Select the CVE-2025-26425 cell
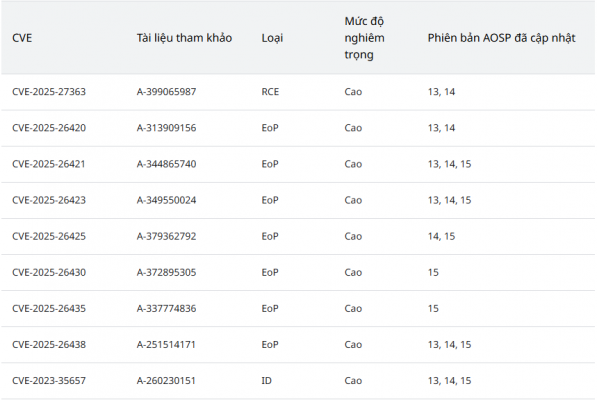 tap(49, 236)
